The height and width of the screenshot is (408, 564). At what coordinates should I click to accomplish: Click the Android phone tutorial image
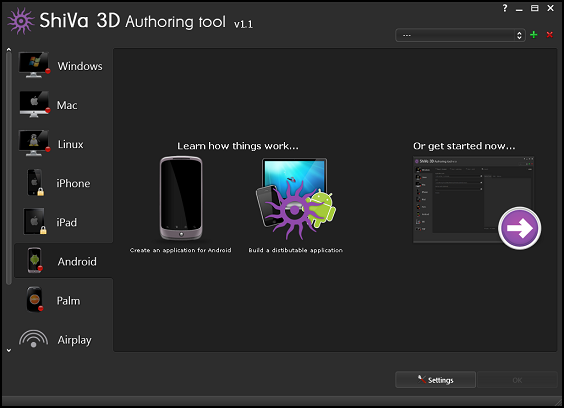[x=181, y=198]
